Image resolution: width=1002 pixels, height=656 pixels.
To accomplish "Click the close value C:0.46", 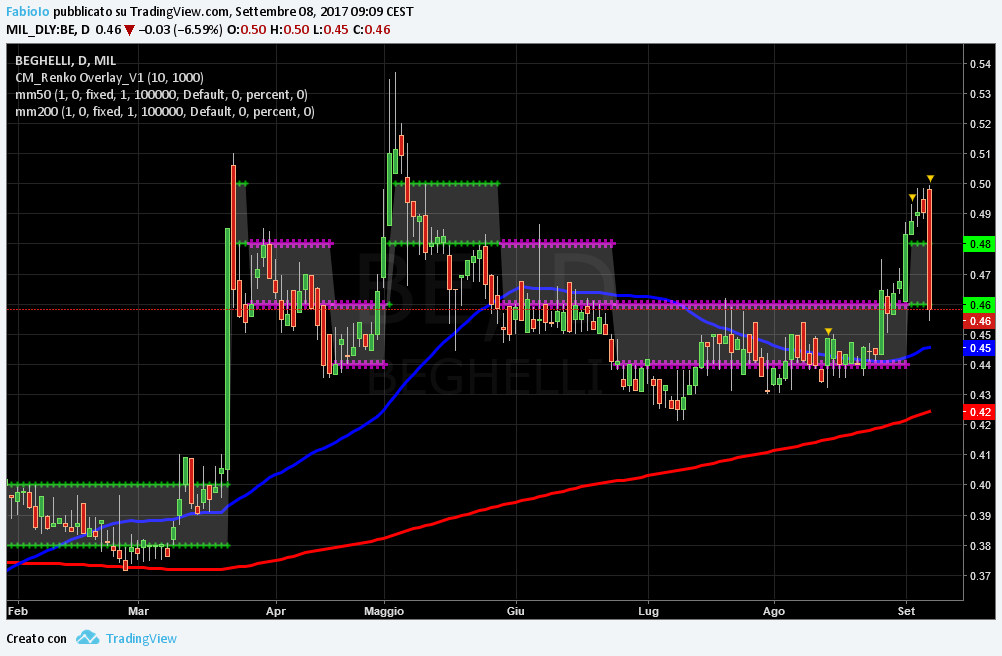I will click(371, 29).
